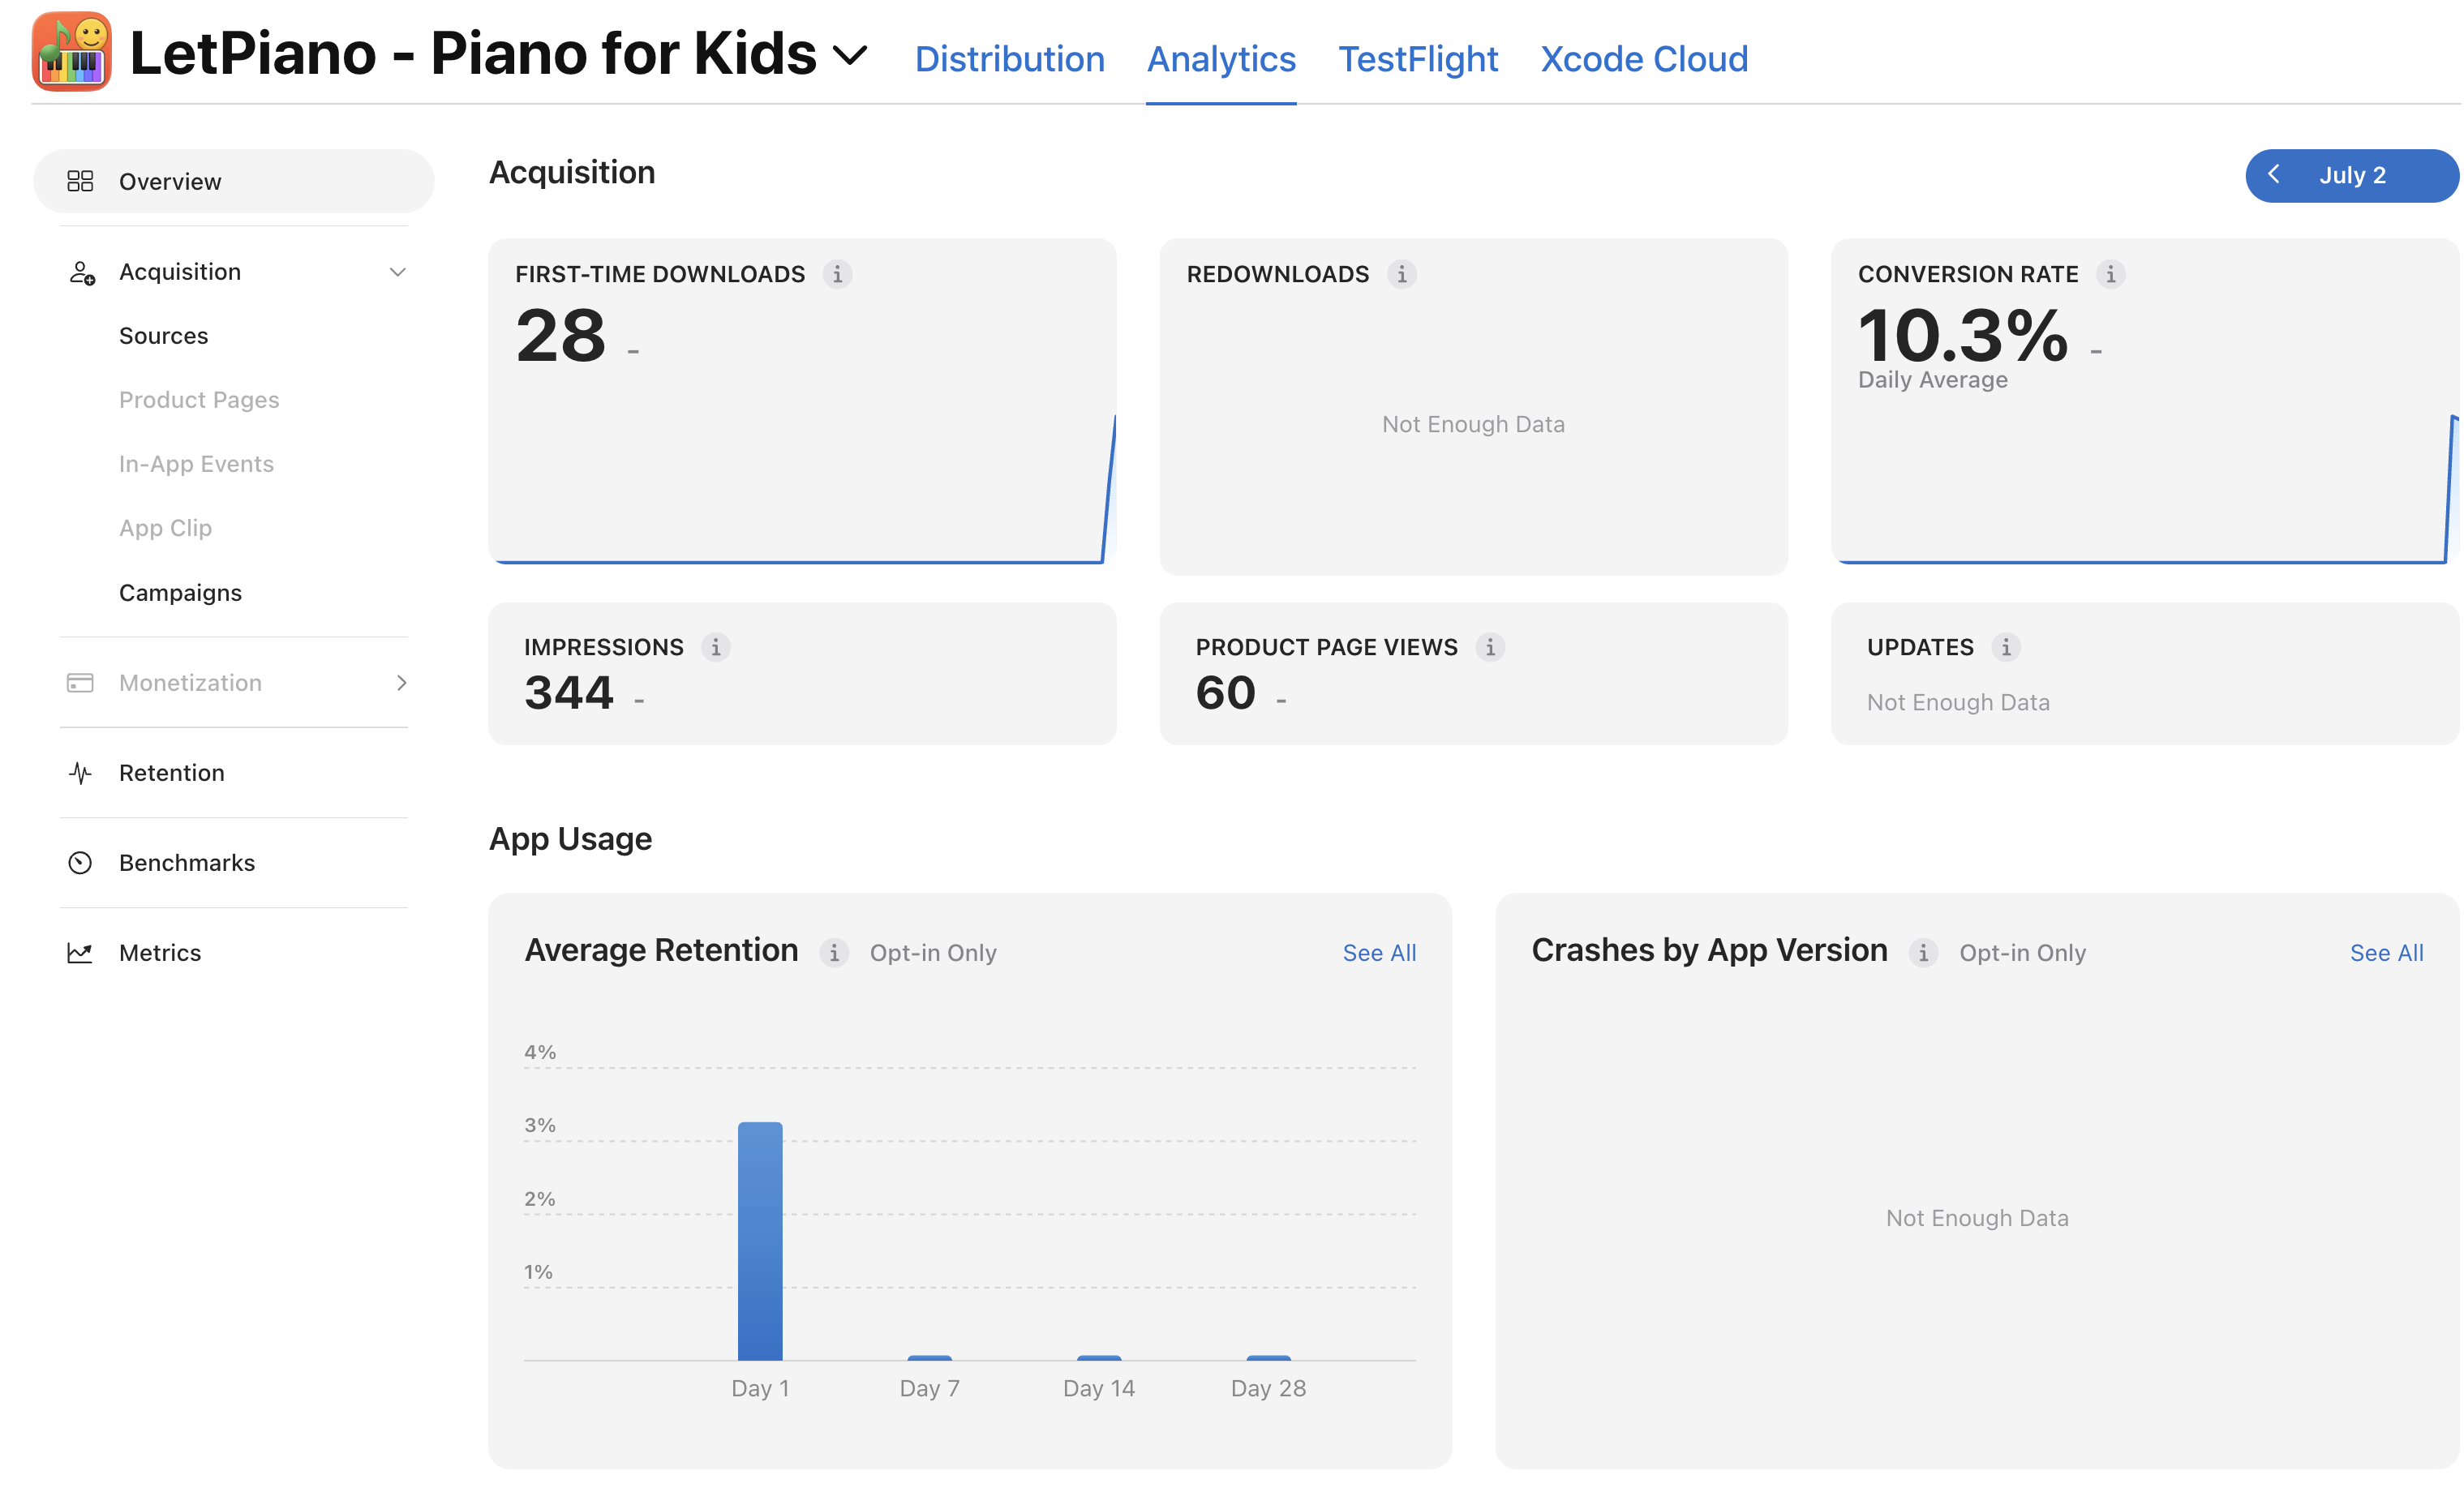Click the Day 14 retention bar

(x=1099, y=1358)
